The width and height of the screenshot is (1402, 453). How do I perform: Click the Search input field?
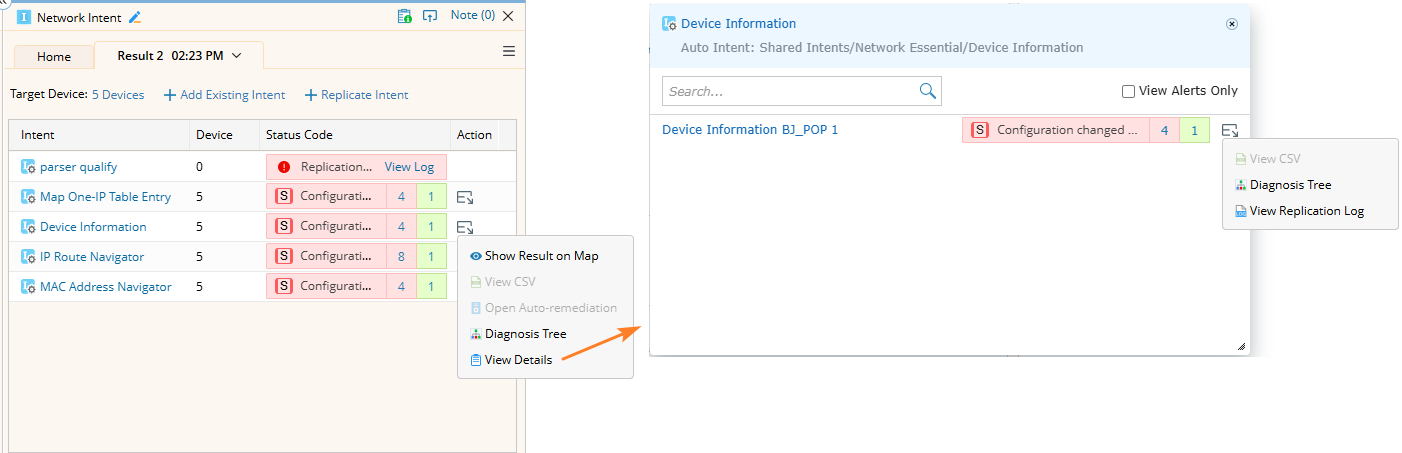790,91
